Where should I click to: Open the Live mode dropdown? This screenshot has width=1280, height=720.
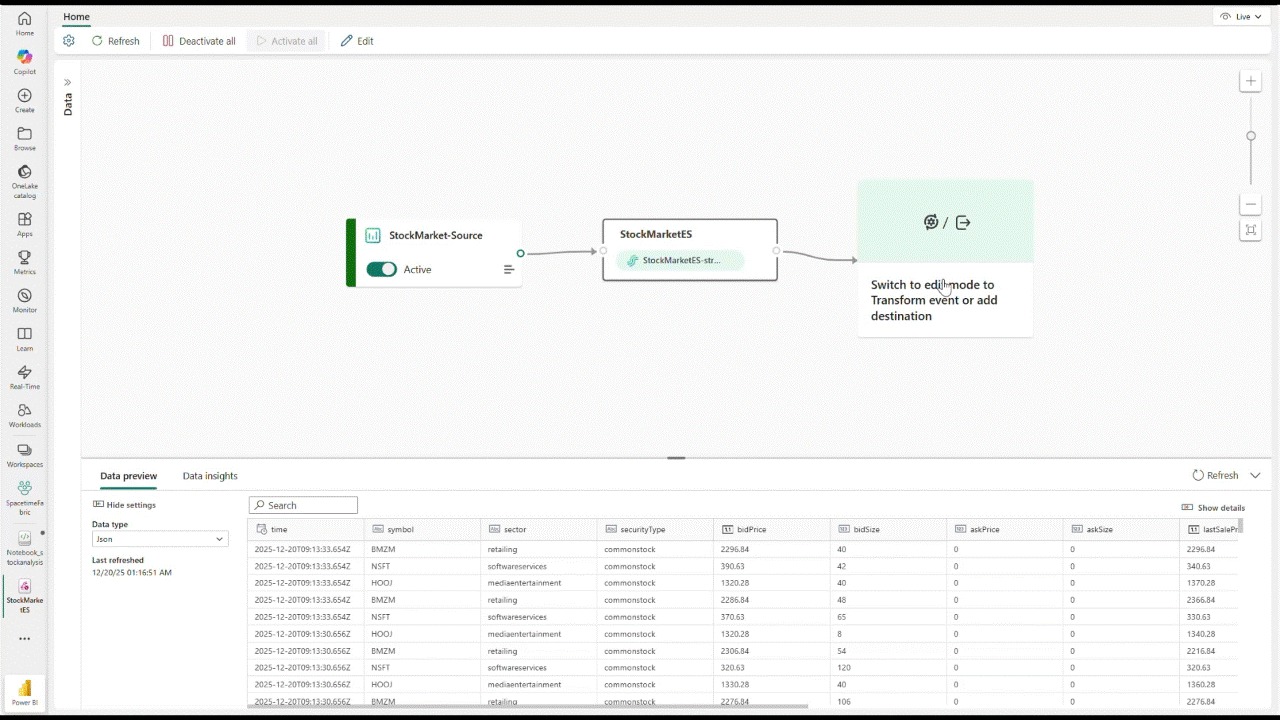(x=1240, y=16)
